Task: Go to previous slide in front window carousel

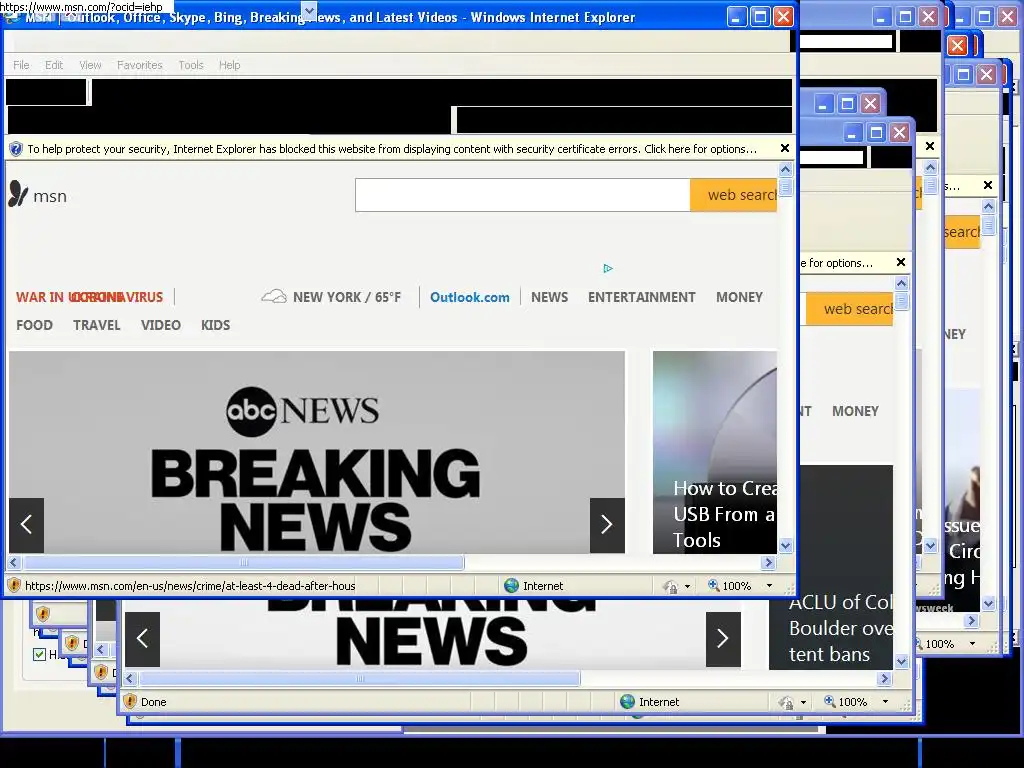Action: 27,525
